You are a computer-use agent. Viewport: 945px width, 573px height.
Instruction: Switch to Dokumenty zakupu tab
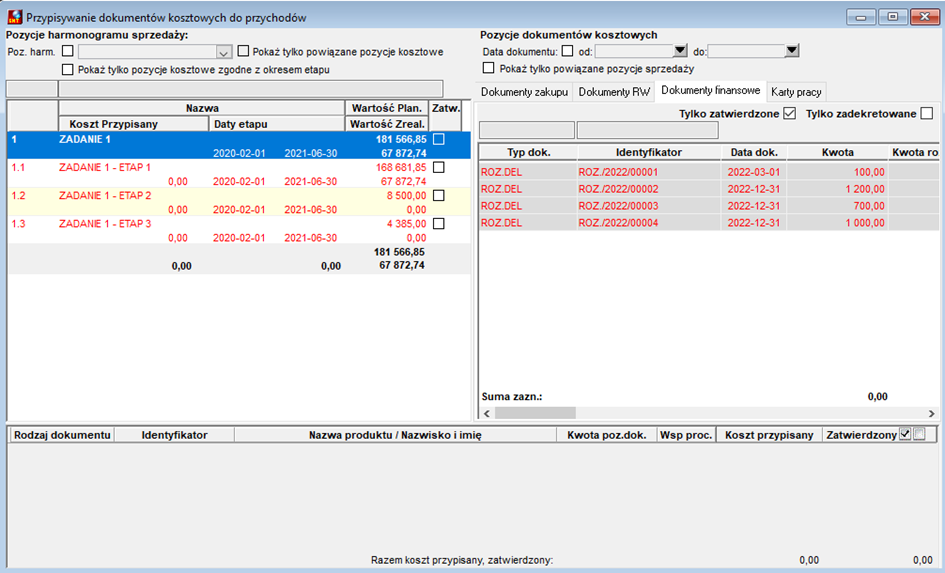(x=524, y=92)
